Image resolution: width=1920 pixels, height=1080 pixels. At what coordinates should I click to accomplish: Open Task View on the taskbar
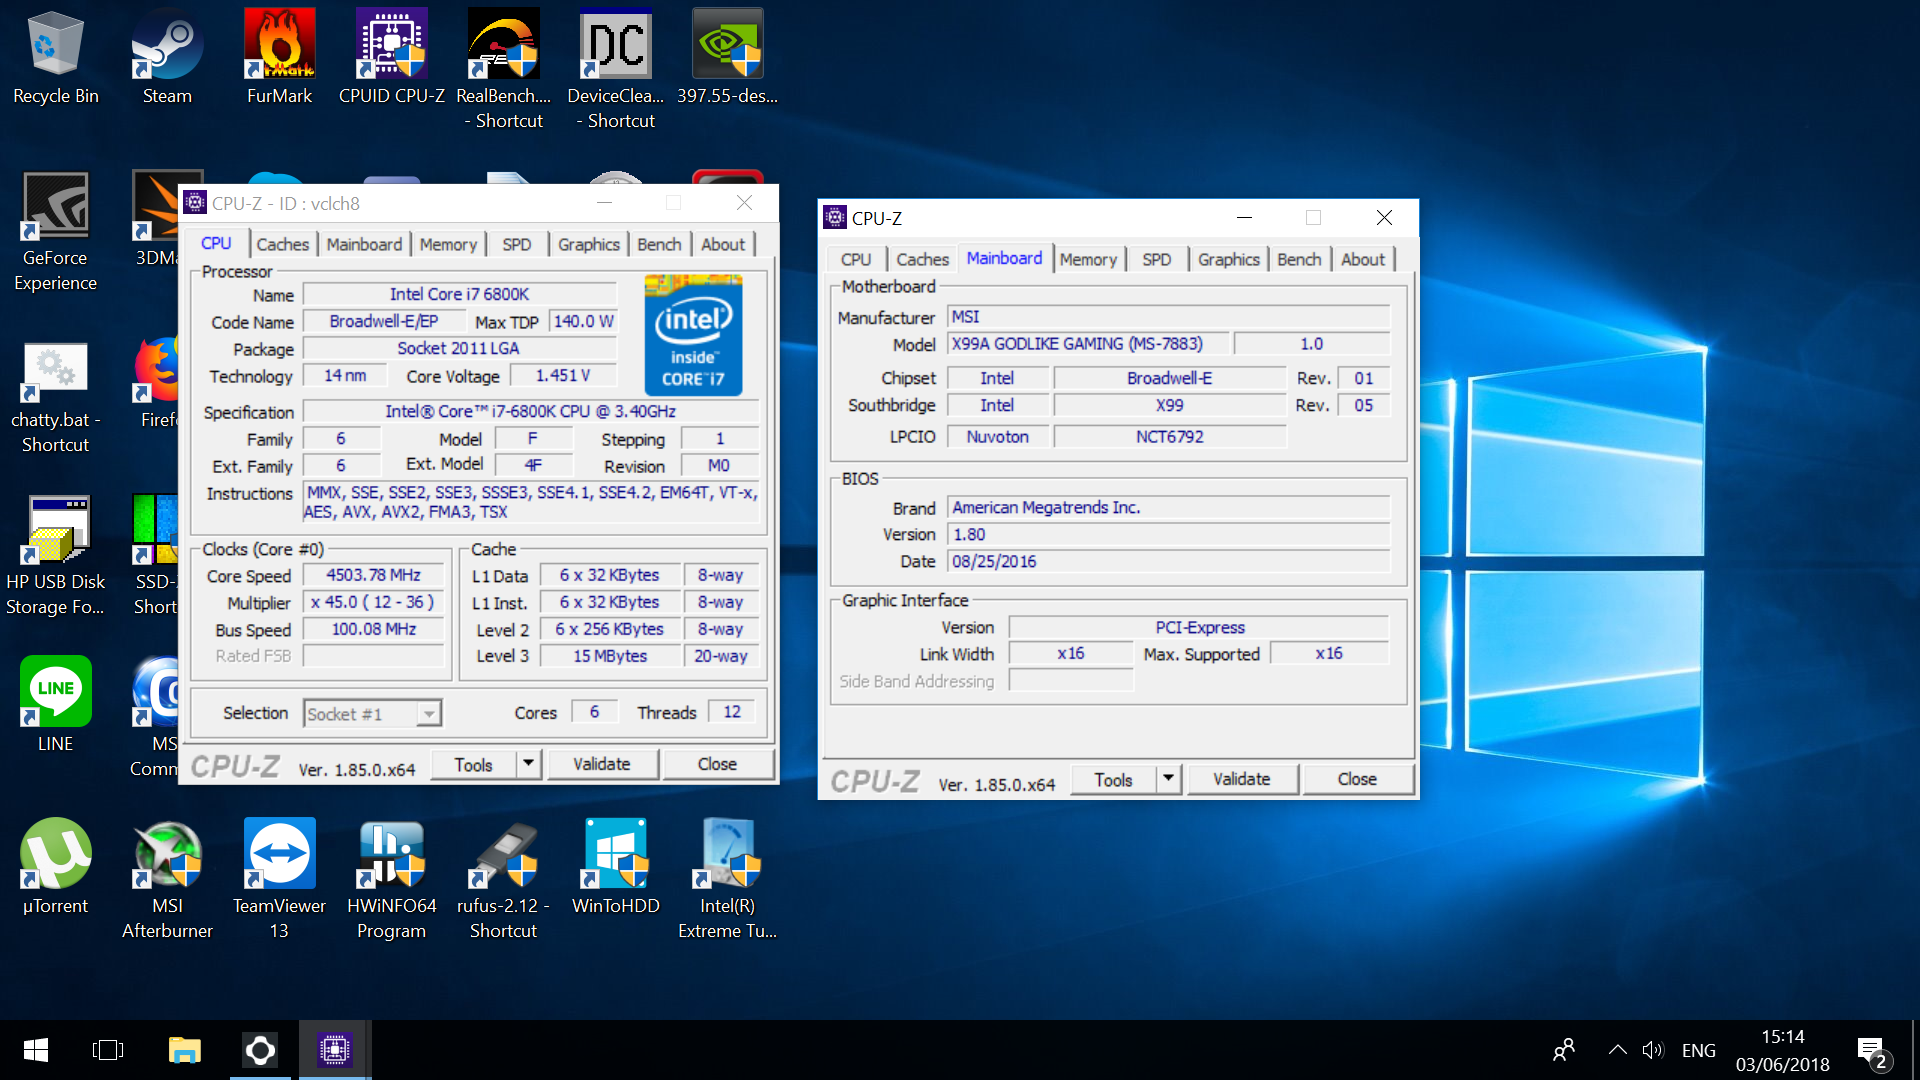108,1050
